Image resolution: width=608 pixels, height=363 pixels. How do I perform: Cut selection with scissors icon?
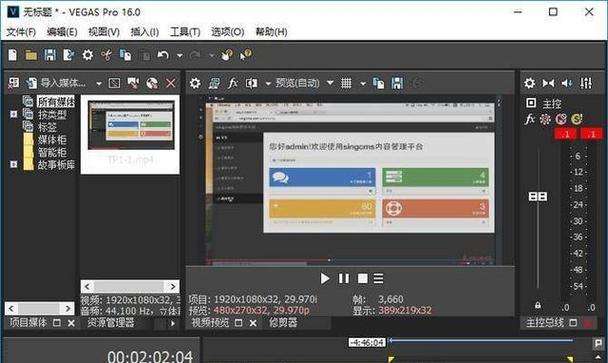coord(106,55)
